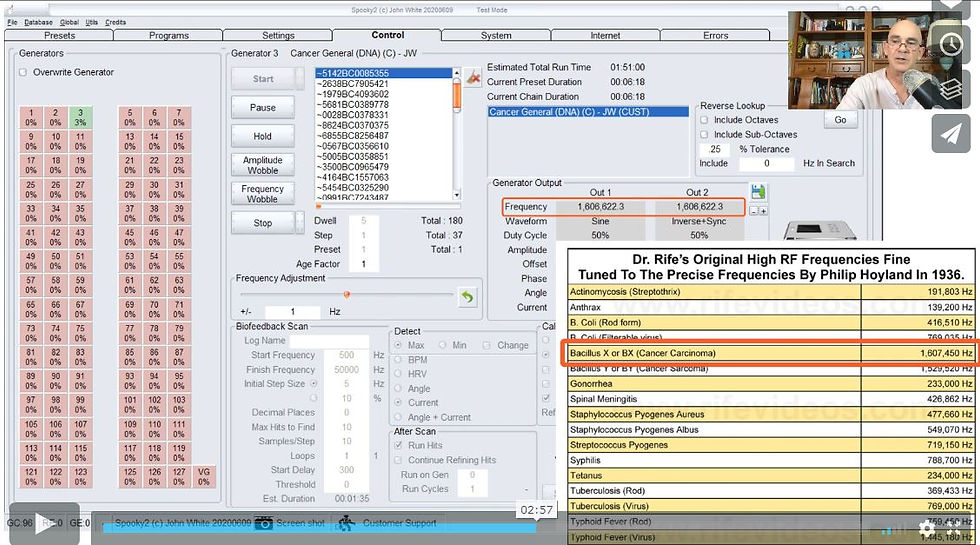Image resolution: width=980 pixels, height=545 pixels.
Task: Click the paper-plane share icon
Action: click(951, 133)
